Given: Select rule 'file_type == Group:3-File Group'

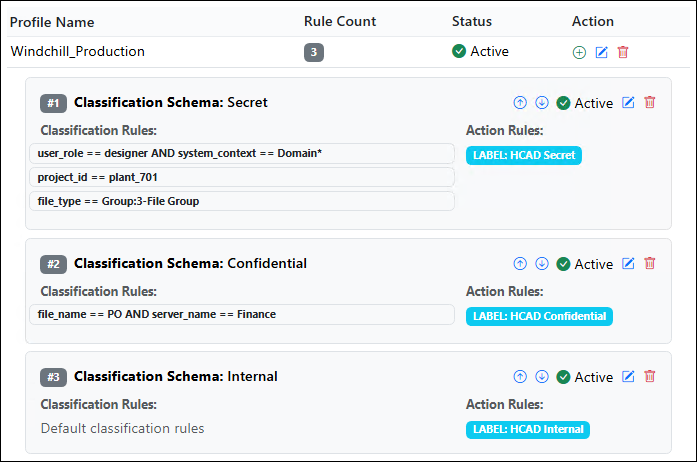Looking at the screenshot, I should click(242, 201).
